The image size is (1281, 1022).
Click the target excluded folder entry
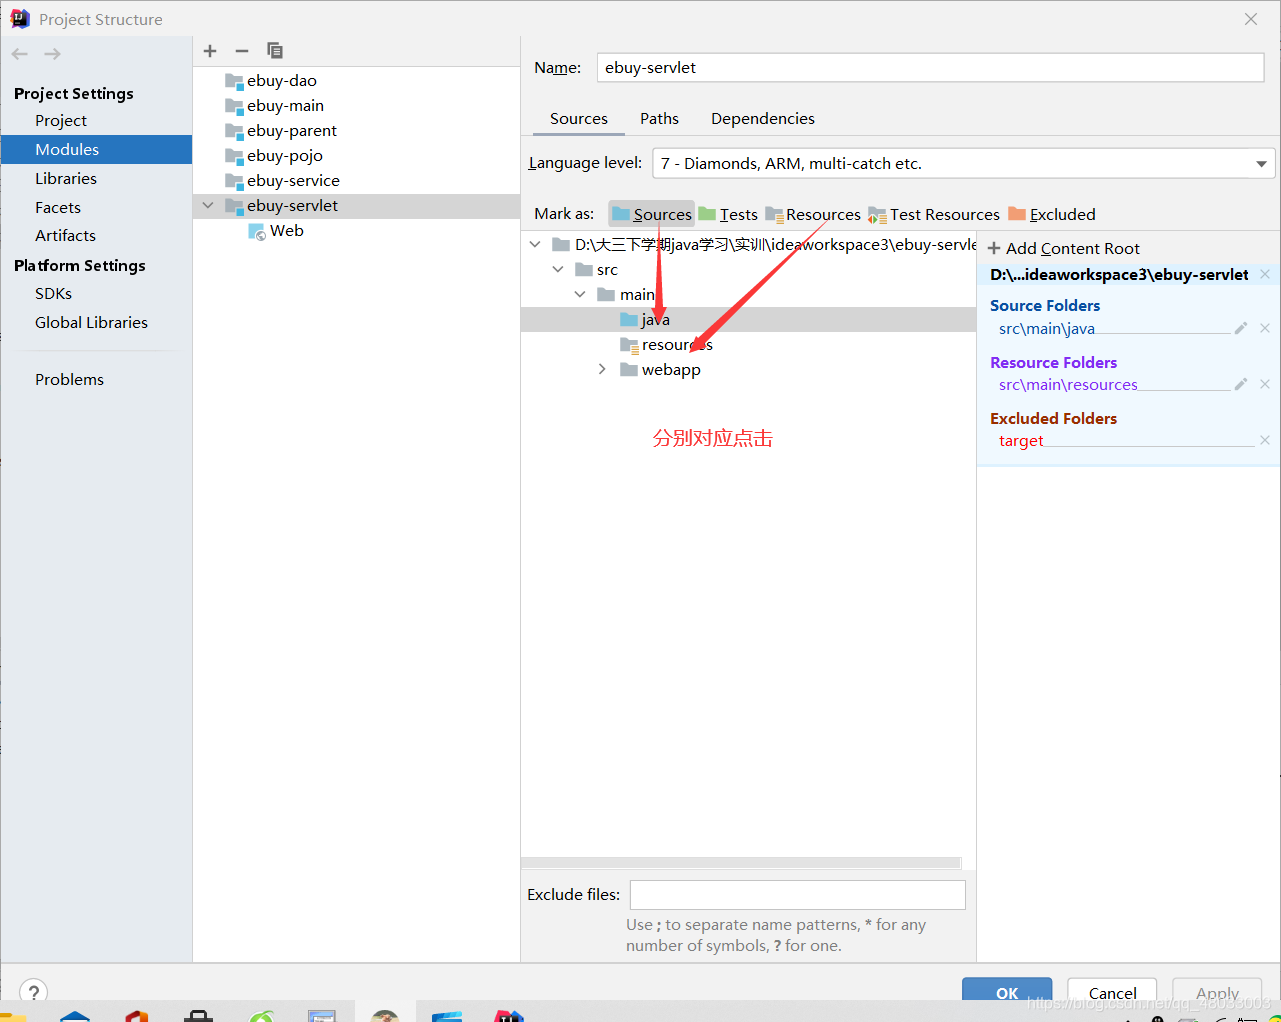1021,441
